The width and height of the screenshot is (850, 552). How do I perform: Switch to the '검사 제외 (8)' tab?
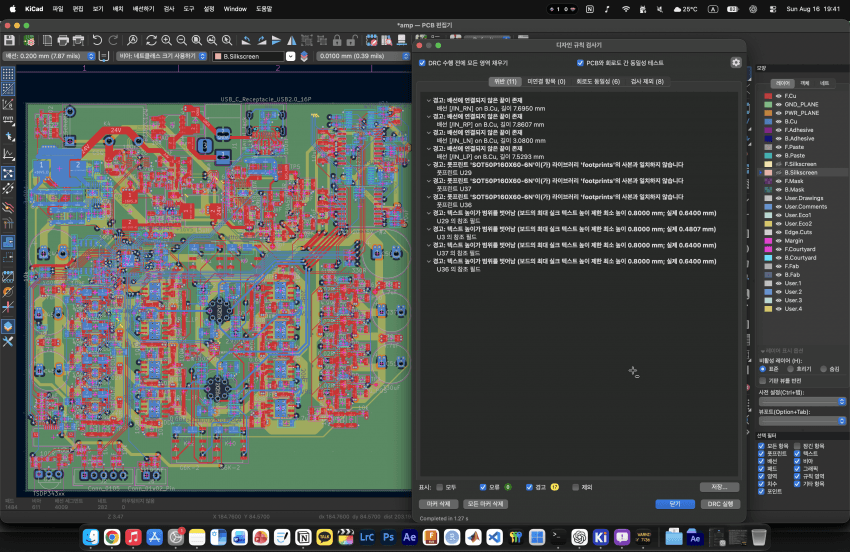(647, 82)
